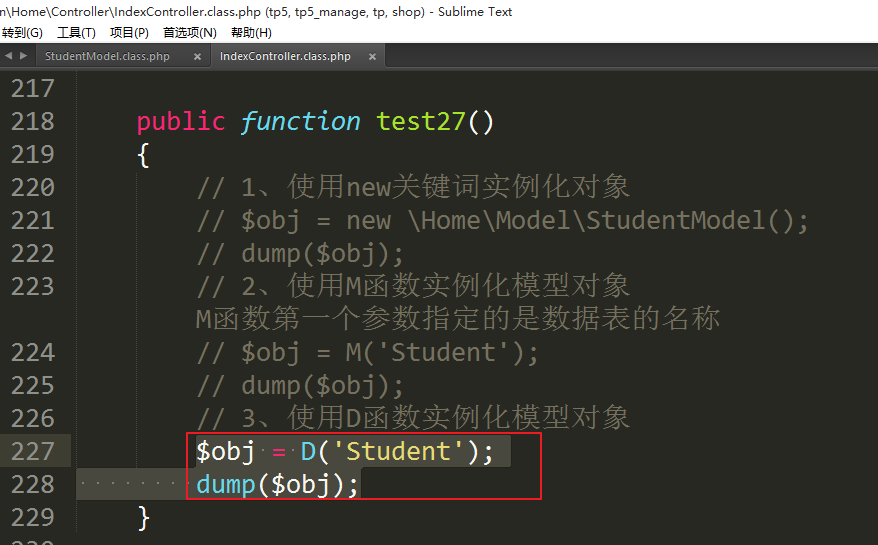
Task: Switch to the StudentModel.class.php tab
Action: pos(108,57)
